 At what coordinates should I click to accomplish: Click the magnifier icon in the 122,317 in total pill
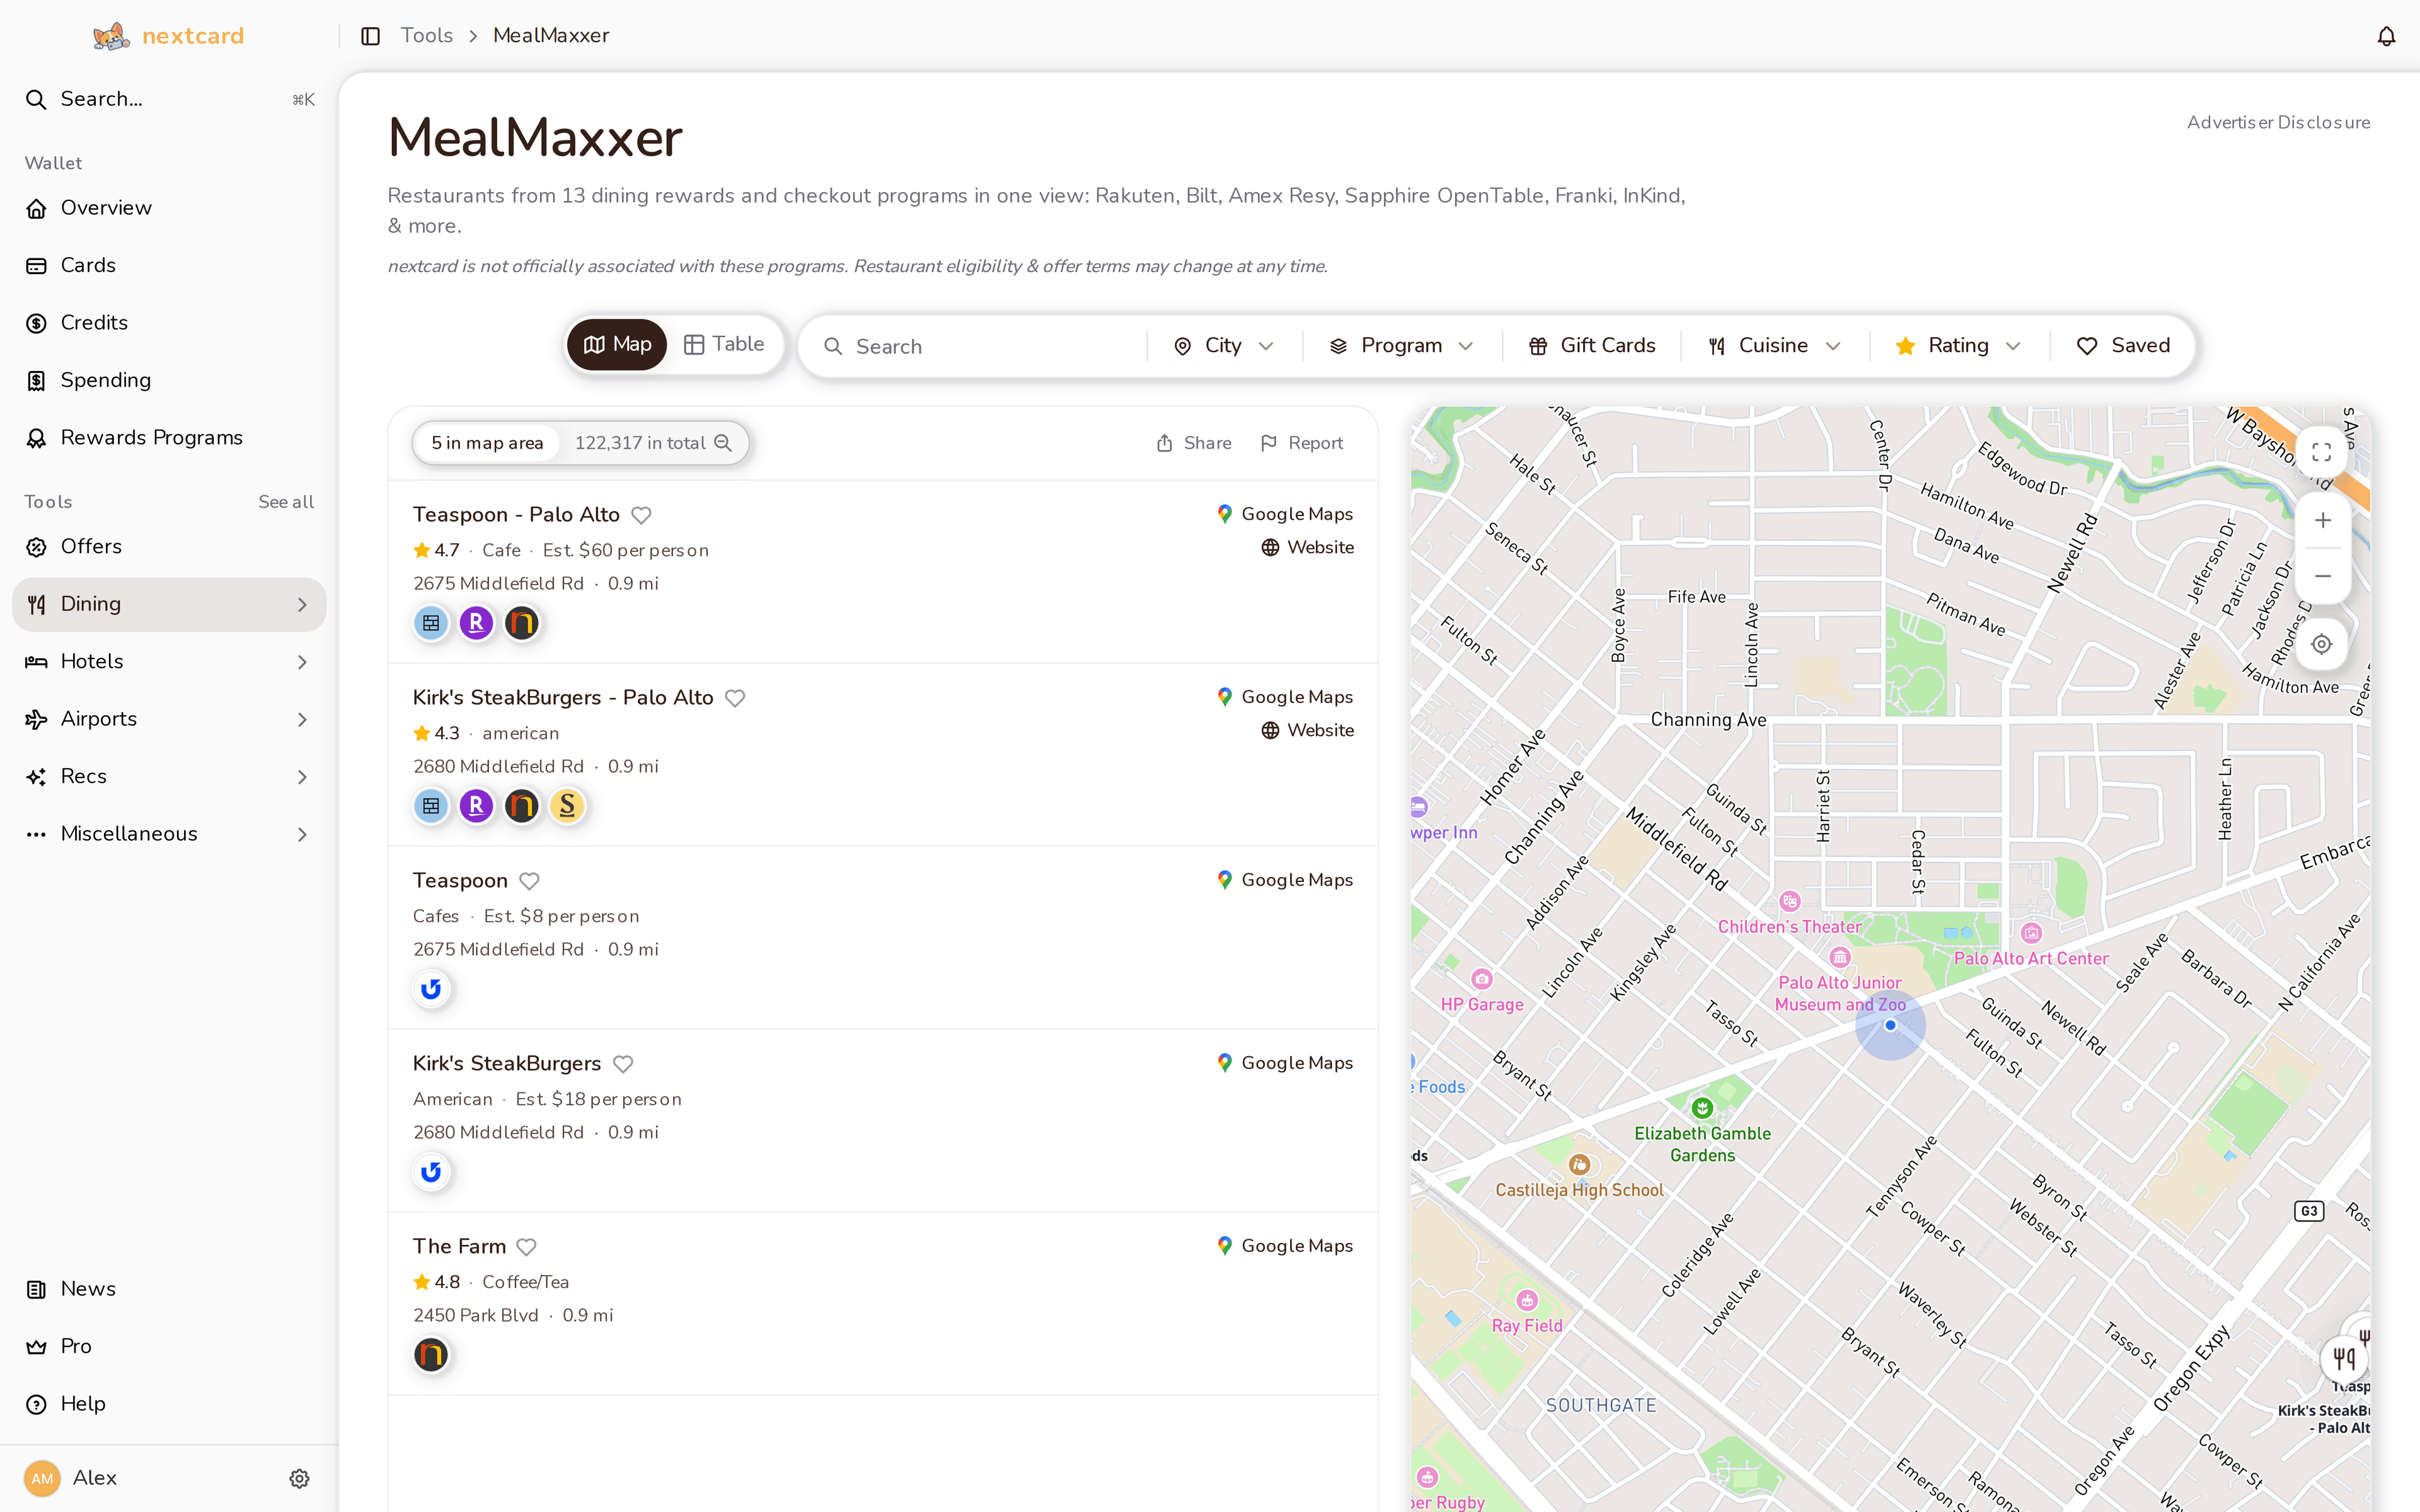[x=723, y=443]
